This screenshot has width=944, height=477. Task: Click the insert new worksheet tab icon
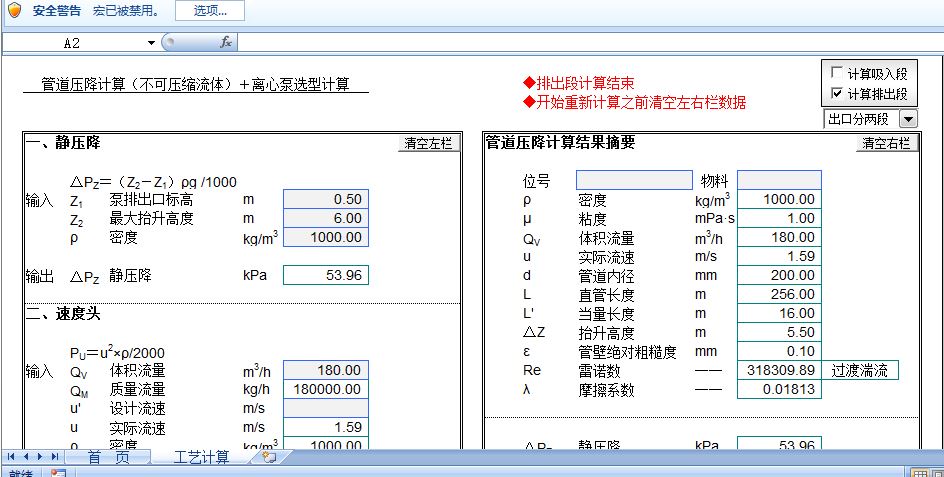(268, 457)
